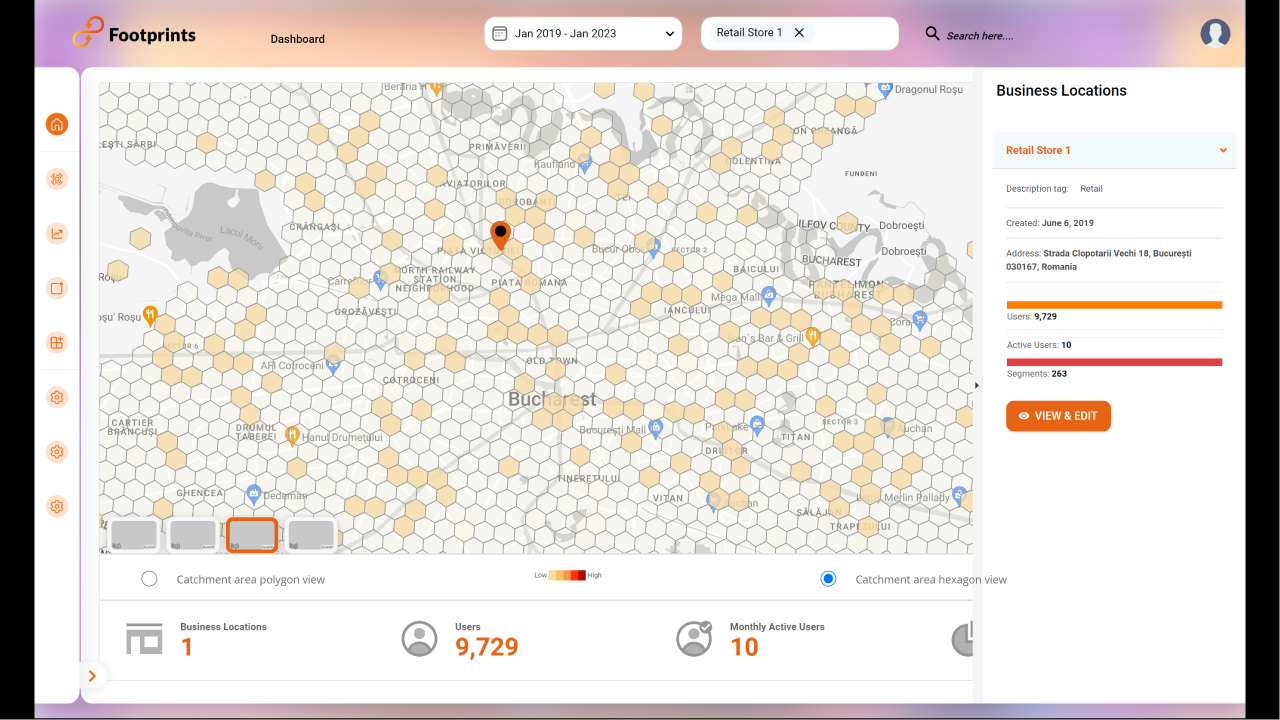Collapse the Retail Store 1 panel chevron
The width and height of the screenshot is (1280, 720).
pyautogui.click(x=1223, y=151)
